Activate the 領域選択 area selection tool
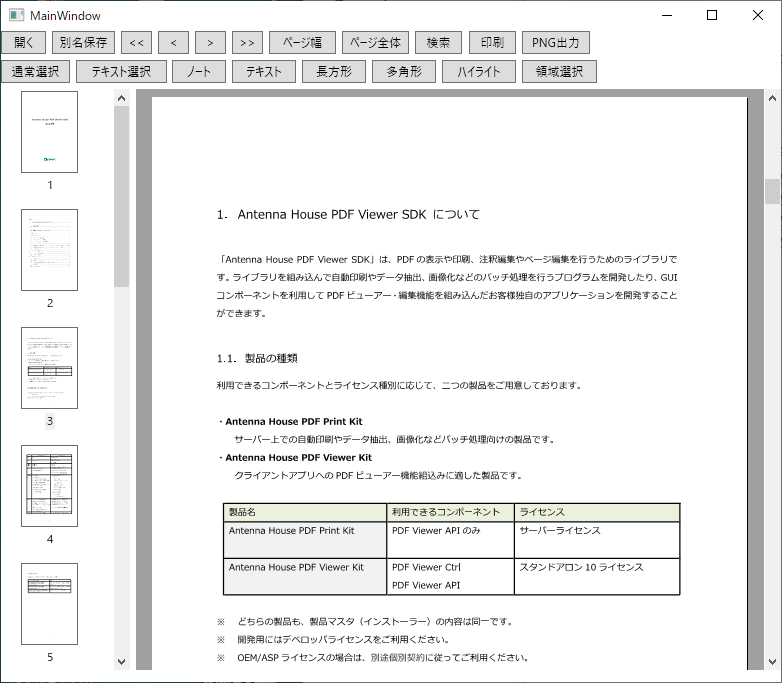 (559, 71)
